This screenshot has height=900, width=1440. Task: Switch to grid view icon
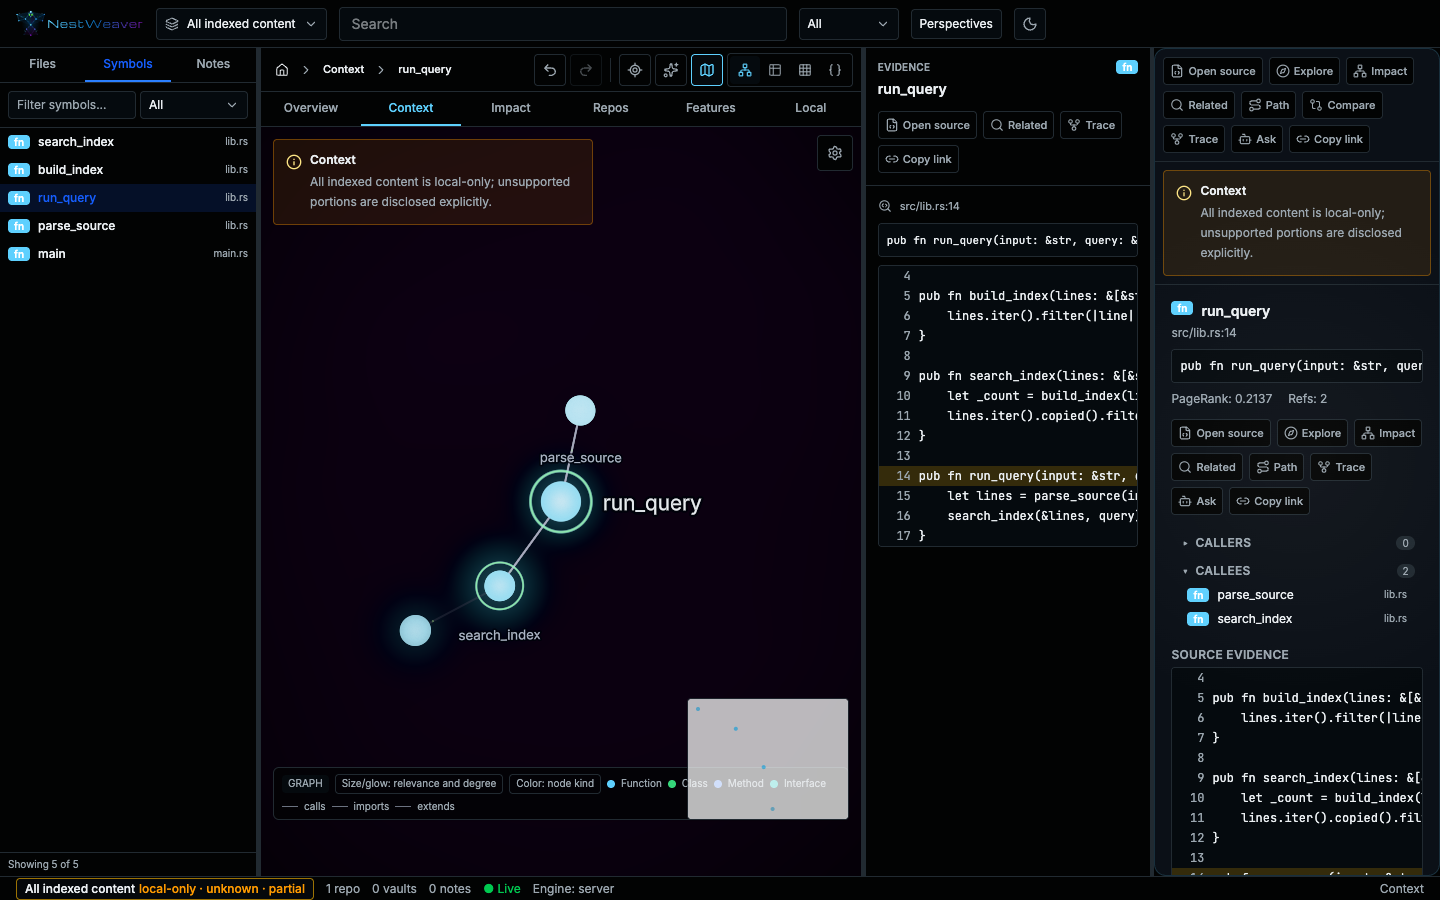805,70
